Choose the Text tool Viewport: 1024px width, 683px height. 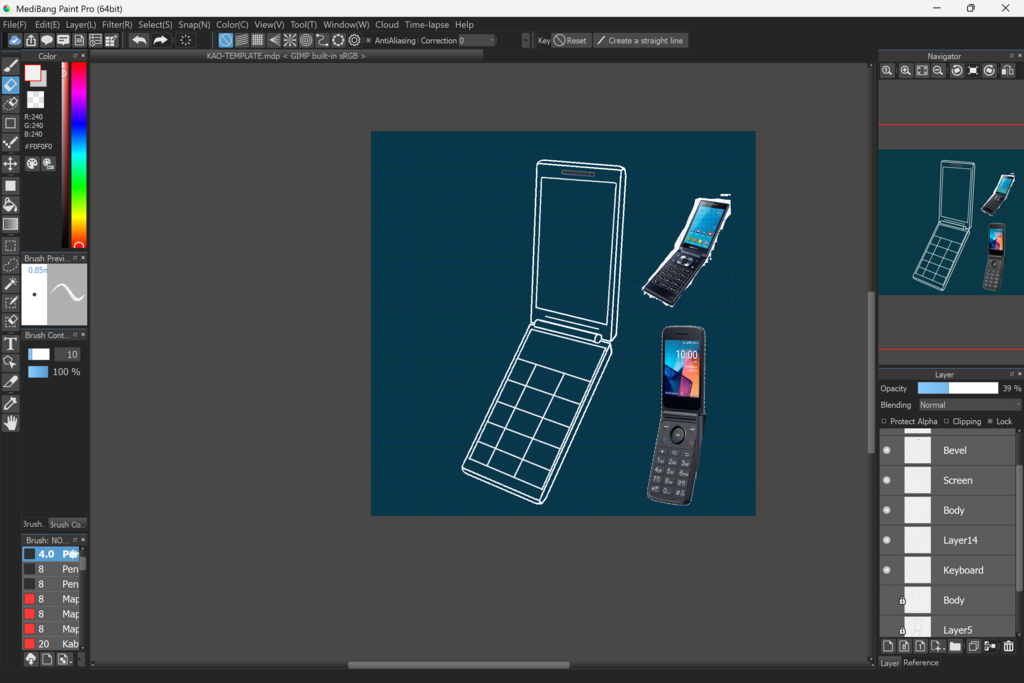coord(10,344)
